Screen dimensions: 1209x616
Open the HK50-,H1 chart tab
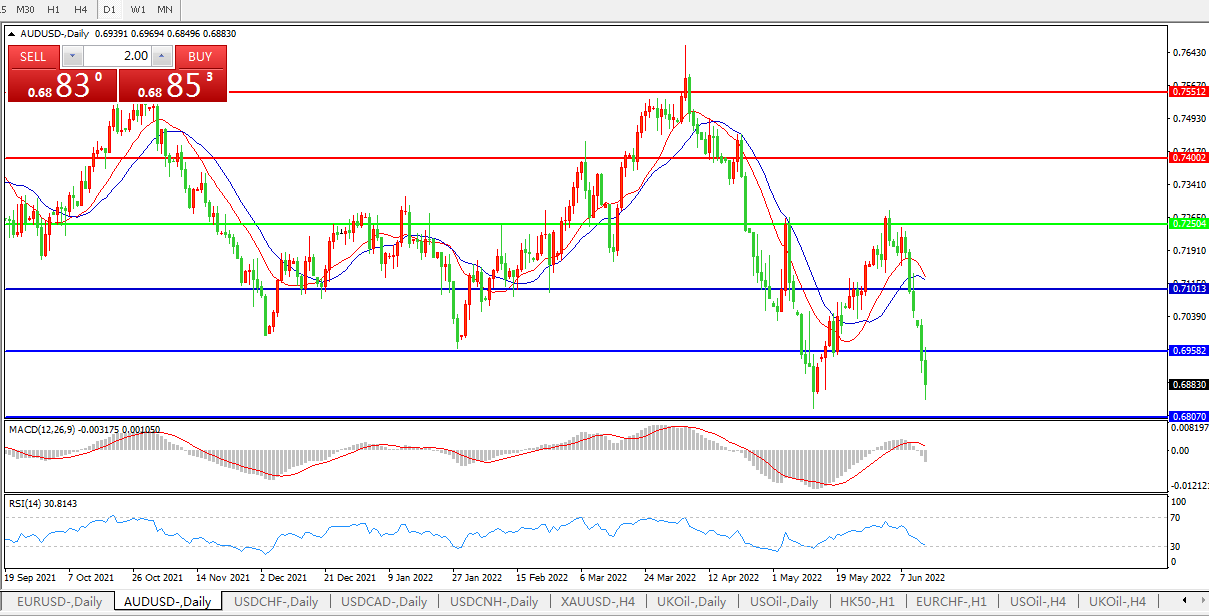(869, 602)
